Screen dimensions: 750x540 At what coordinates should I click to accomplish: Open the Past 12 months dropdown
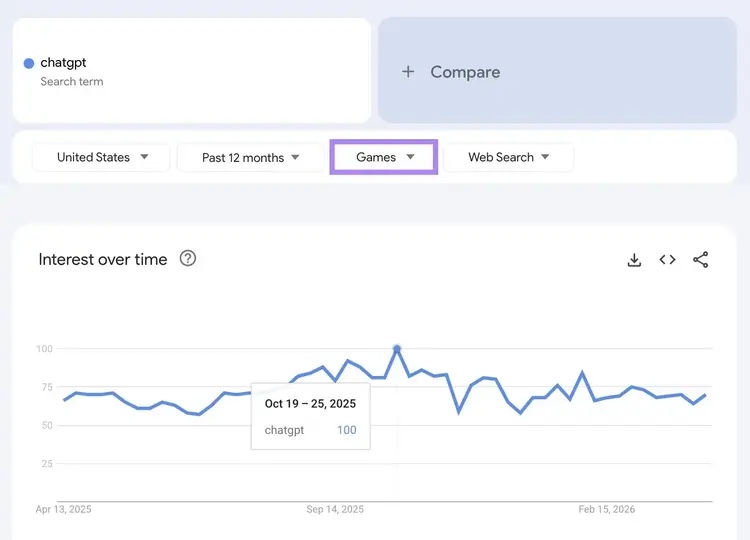[x=250, y=157]
